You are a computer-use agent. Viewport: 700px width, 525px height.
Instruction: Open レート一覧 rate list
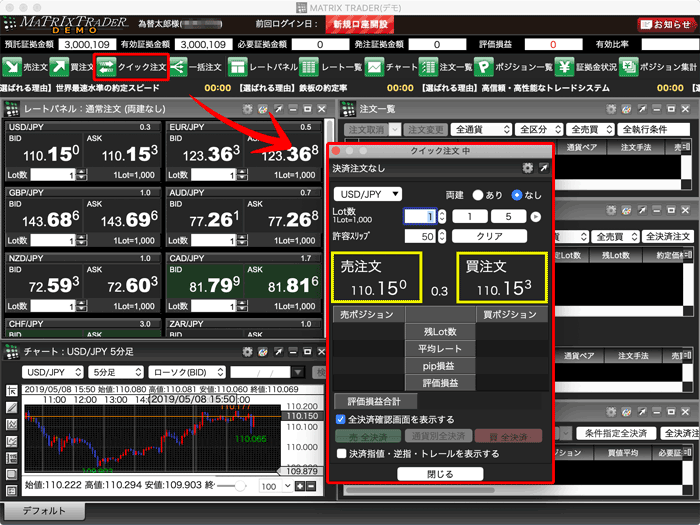pyautogui.click(x=331, y=67)
